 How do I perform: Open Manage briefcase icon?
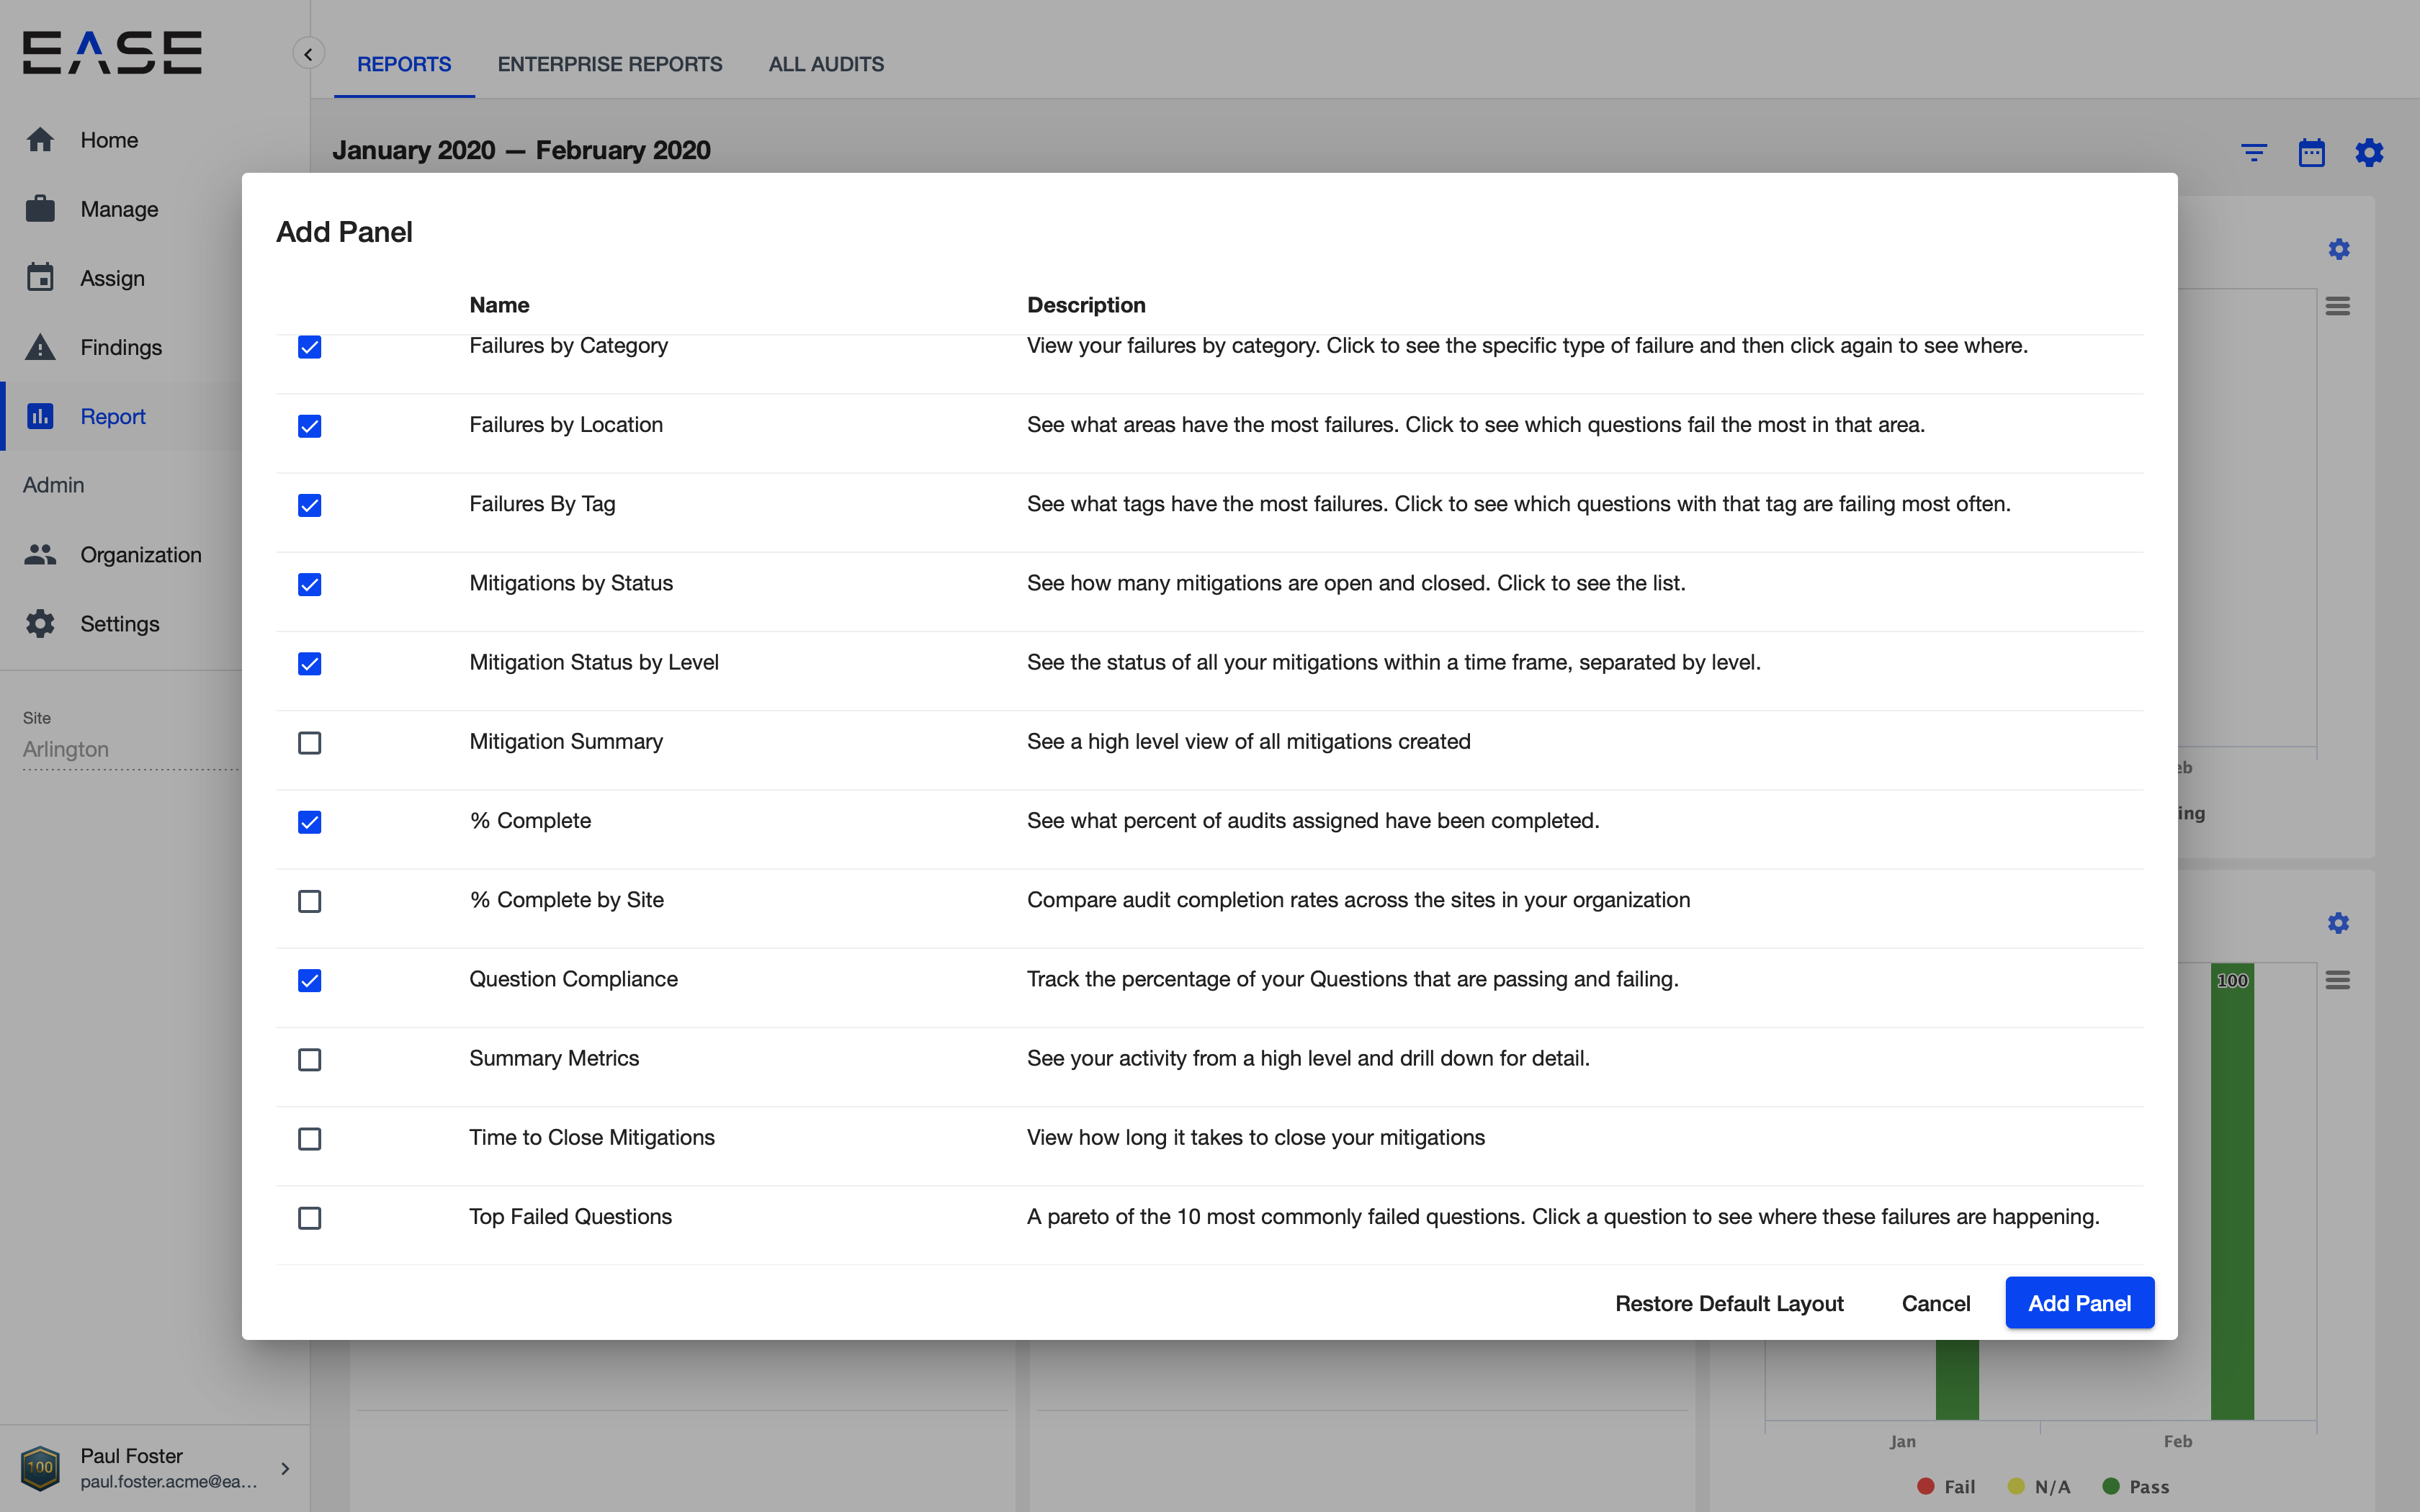(40, 209)
